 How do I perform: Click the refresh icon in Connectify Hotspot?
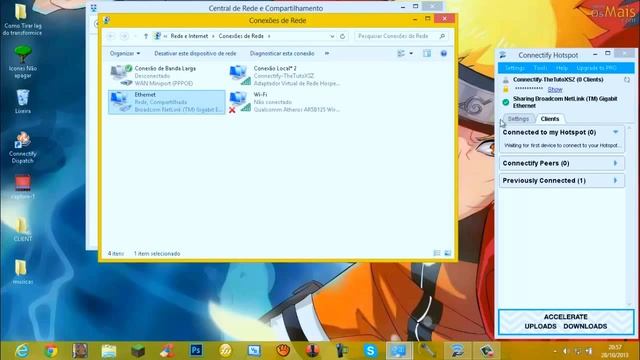pos(627,80)
